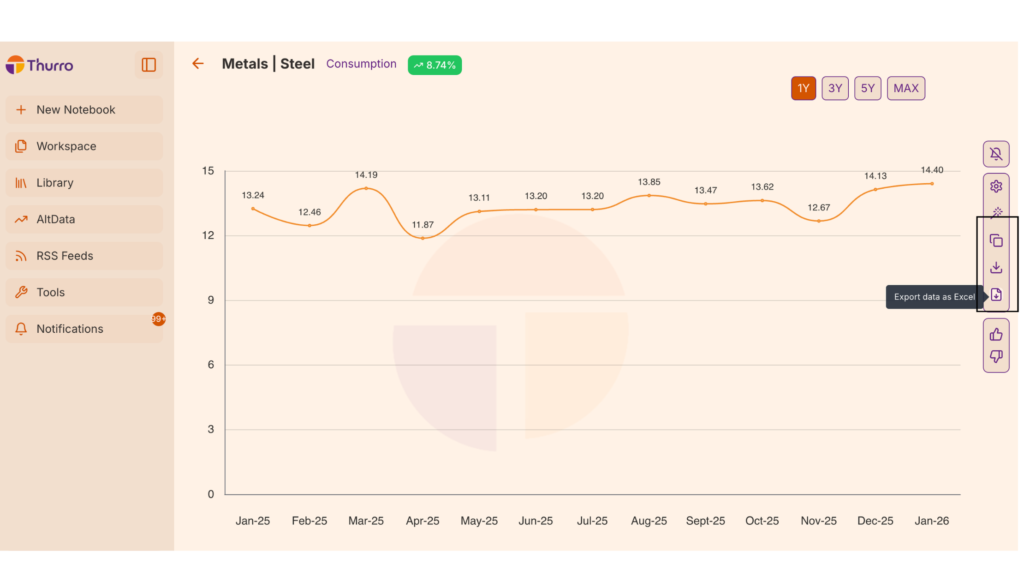Export data as Excel
The image size is (1024, 576).
point(996,295)
